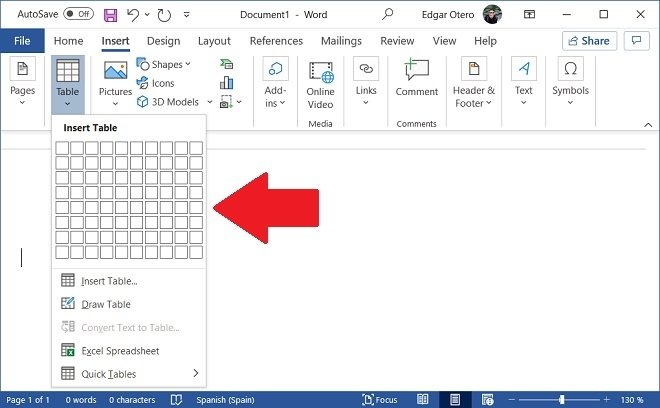Open the Mailings tab
The image size is (660, 408).
pyautogui.click(x=341, y=41)
